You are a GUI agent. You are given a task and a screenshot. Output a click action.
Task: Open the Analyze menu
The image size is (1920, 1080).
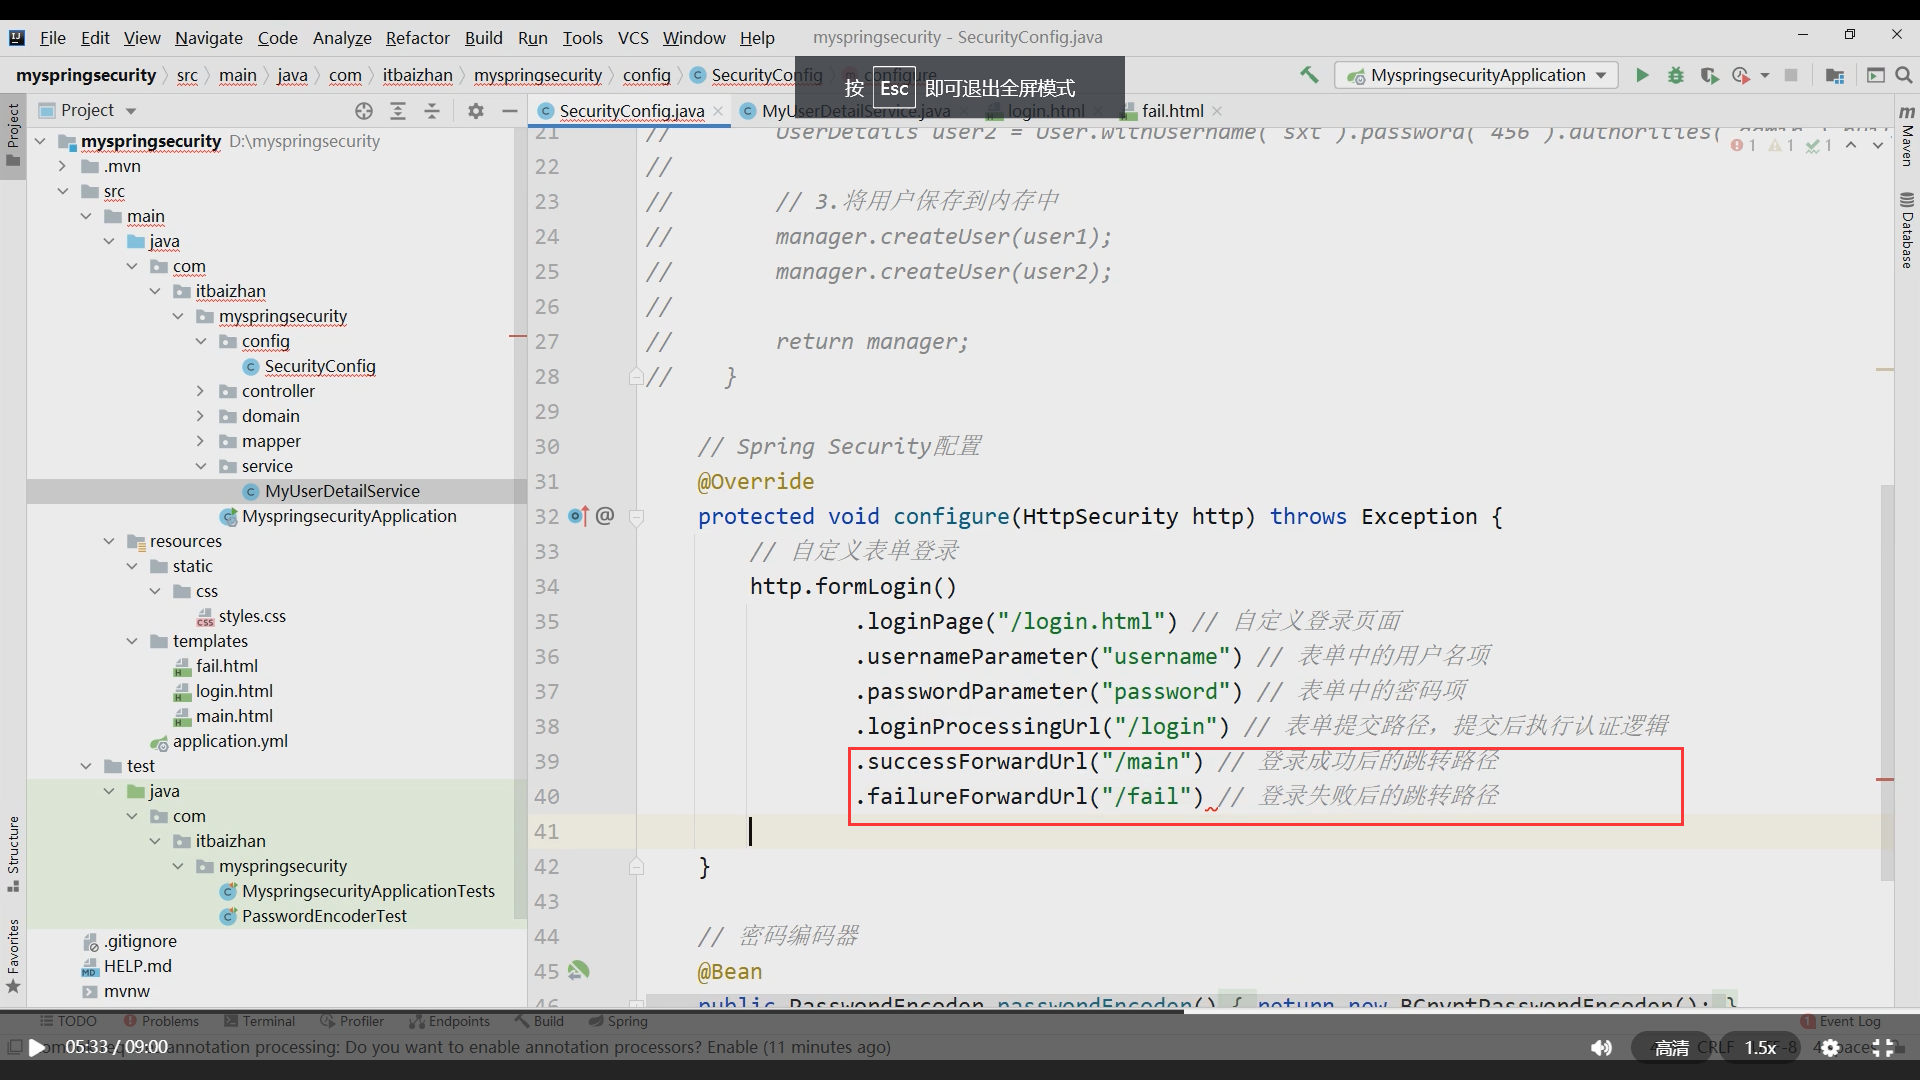[x=342, y=38]
